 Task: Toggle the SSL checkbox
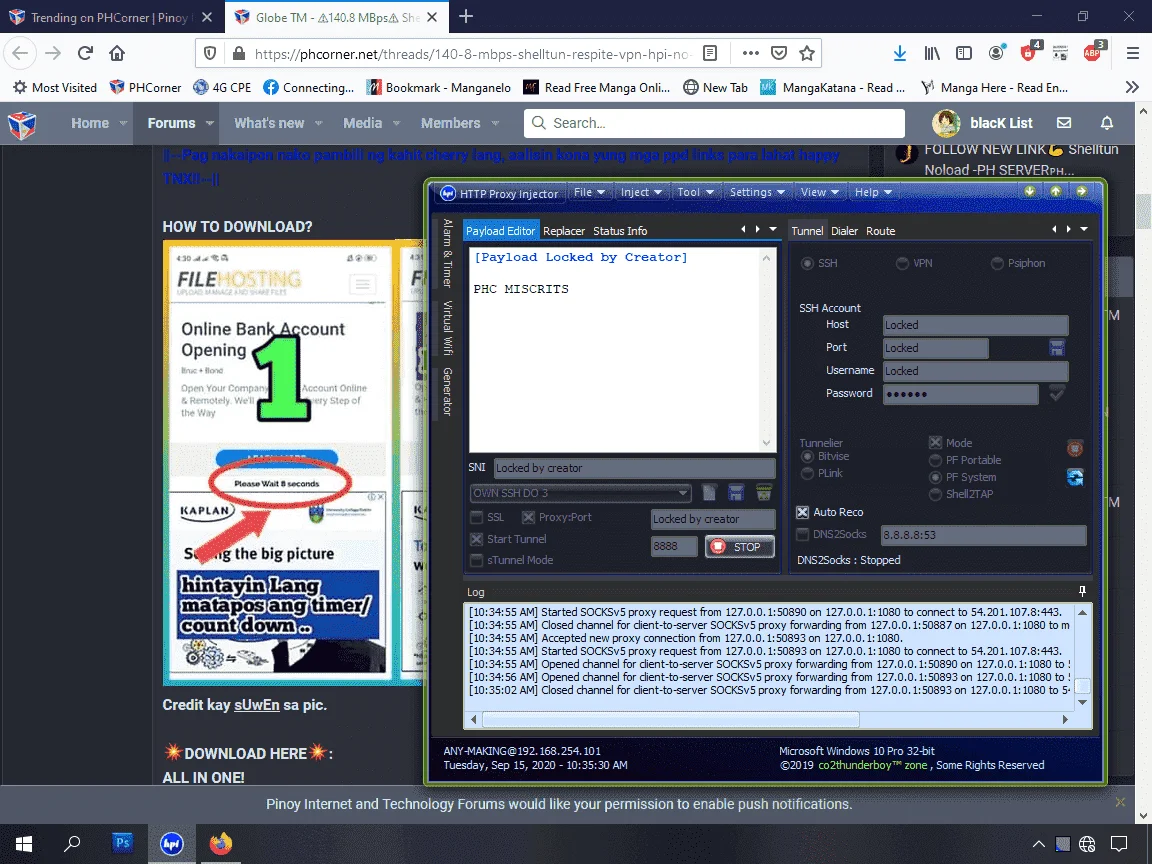[477, 517]
